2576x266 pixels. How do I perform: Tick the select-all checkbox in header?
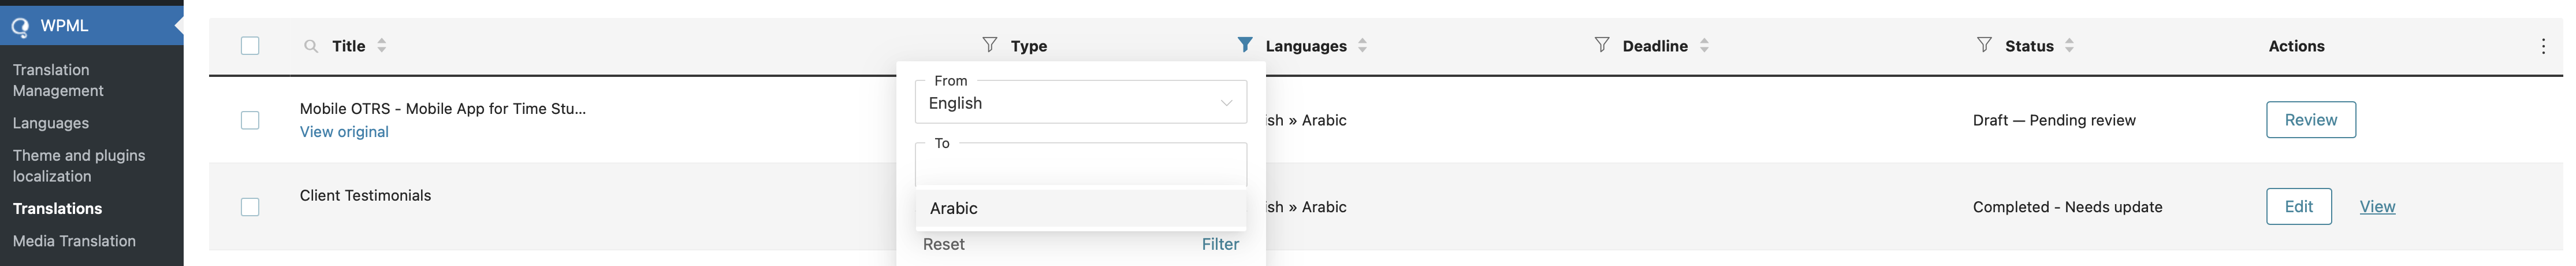[250, 46]
